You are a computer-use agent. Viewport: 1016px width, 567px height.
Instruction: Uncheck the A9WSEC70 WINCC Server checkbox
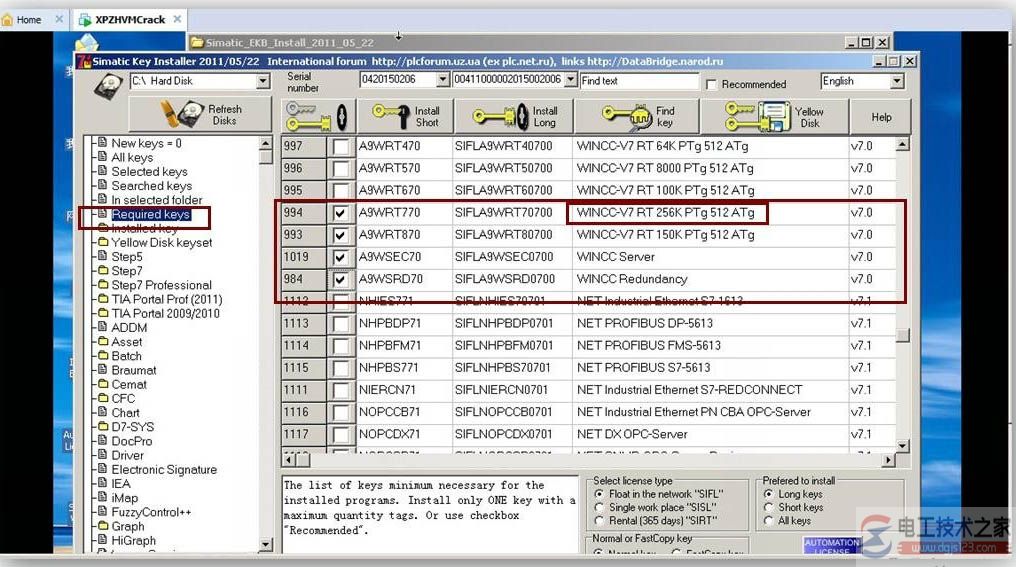340,257
